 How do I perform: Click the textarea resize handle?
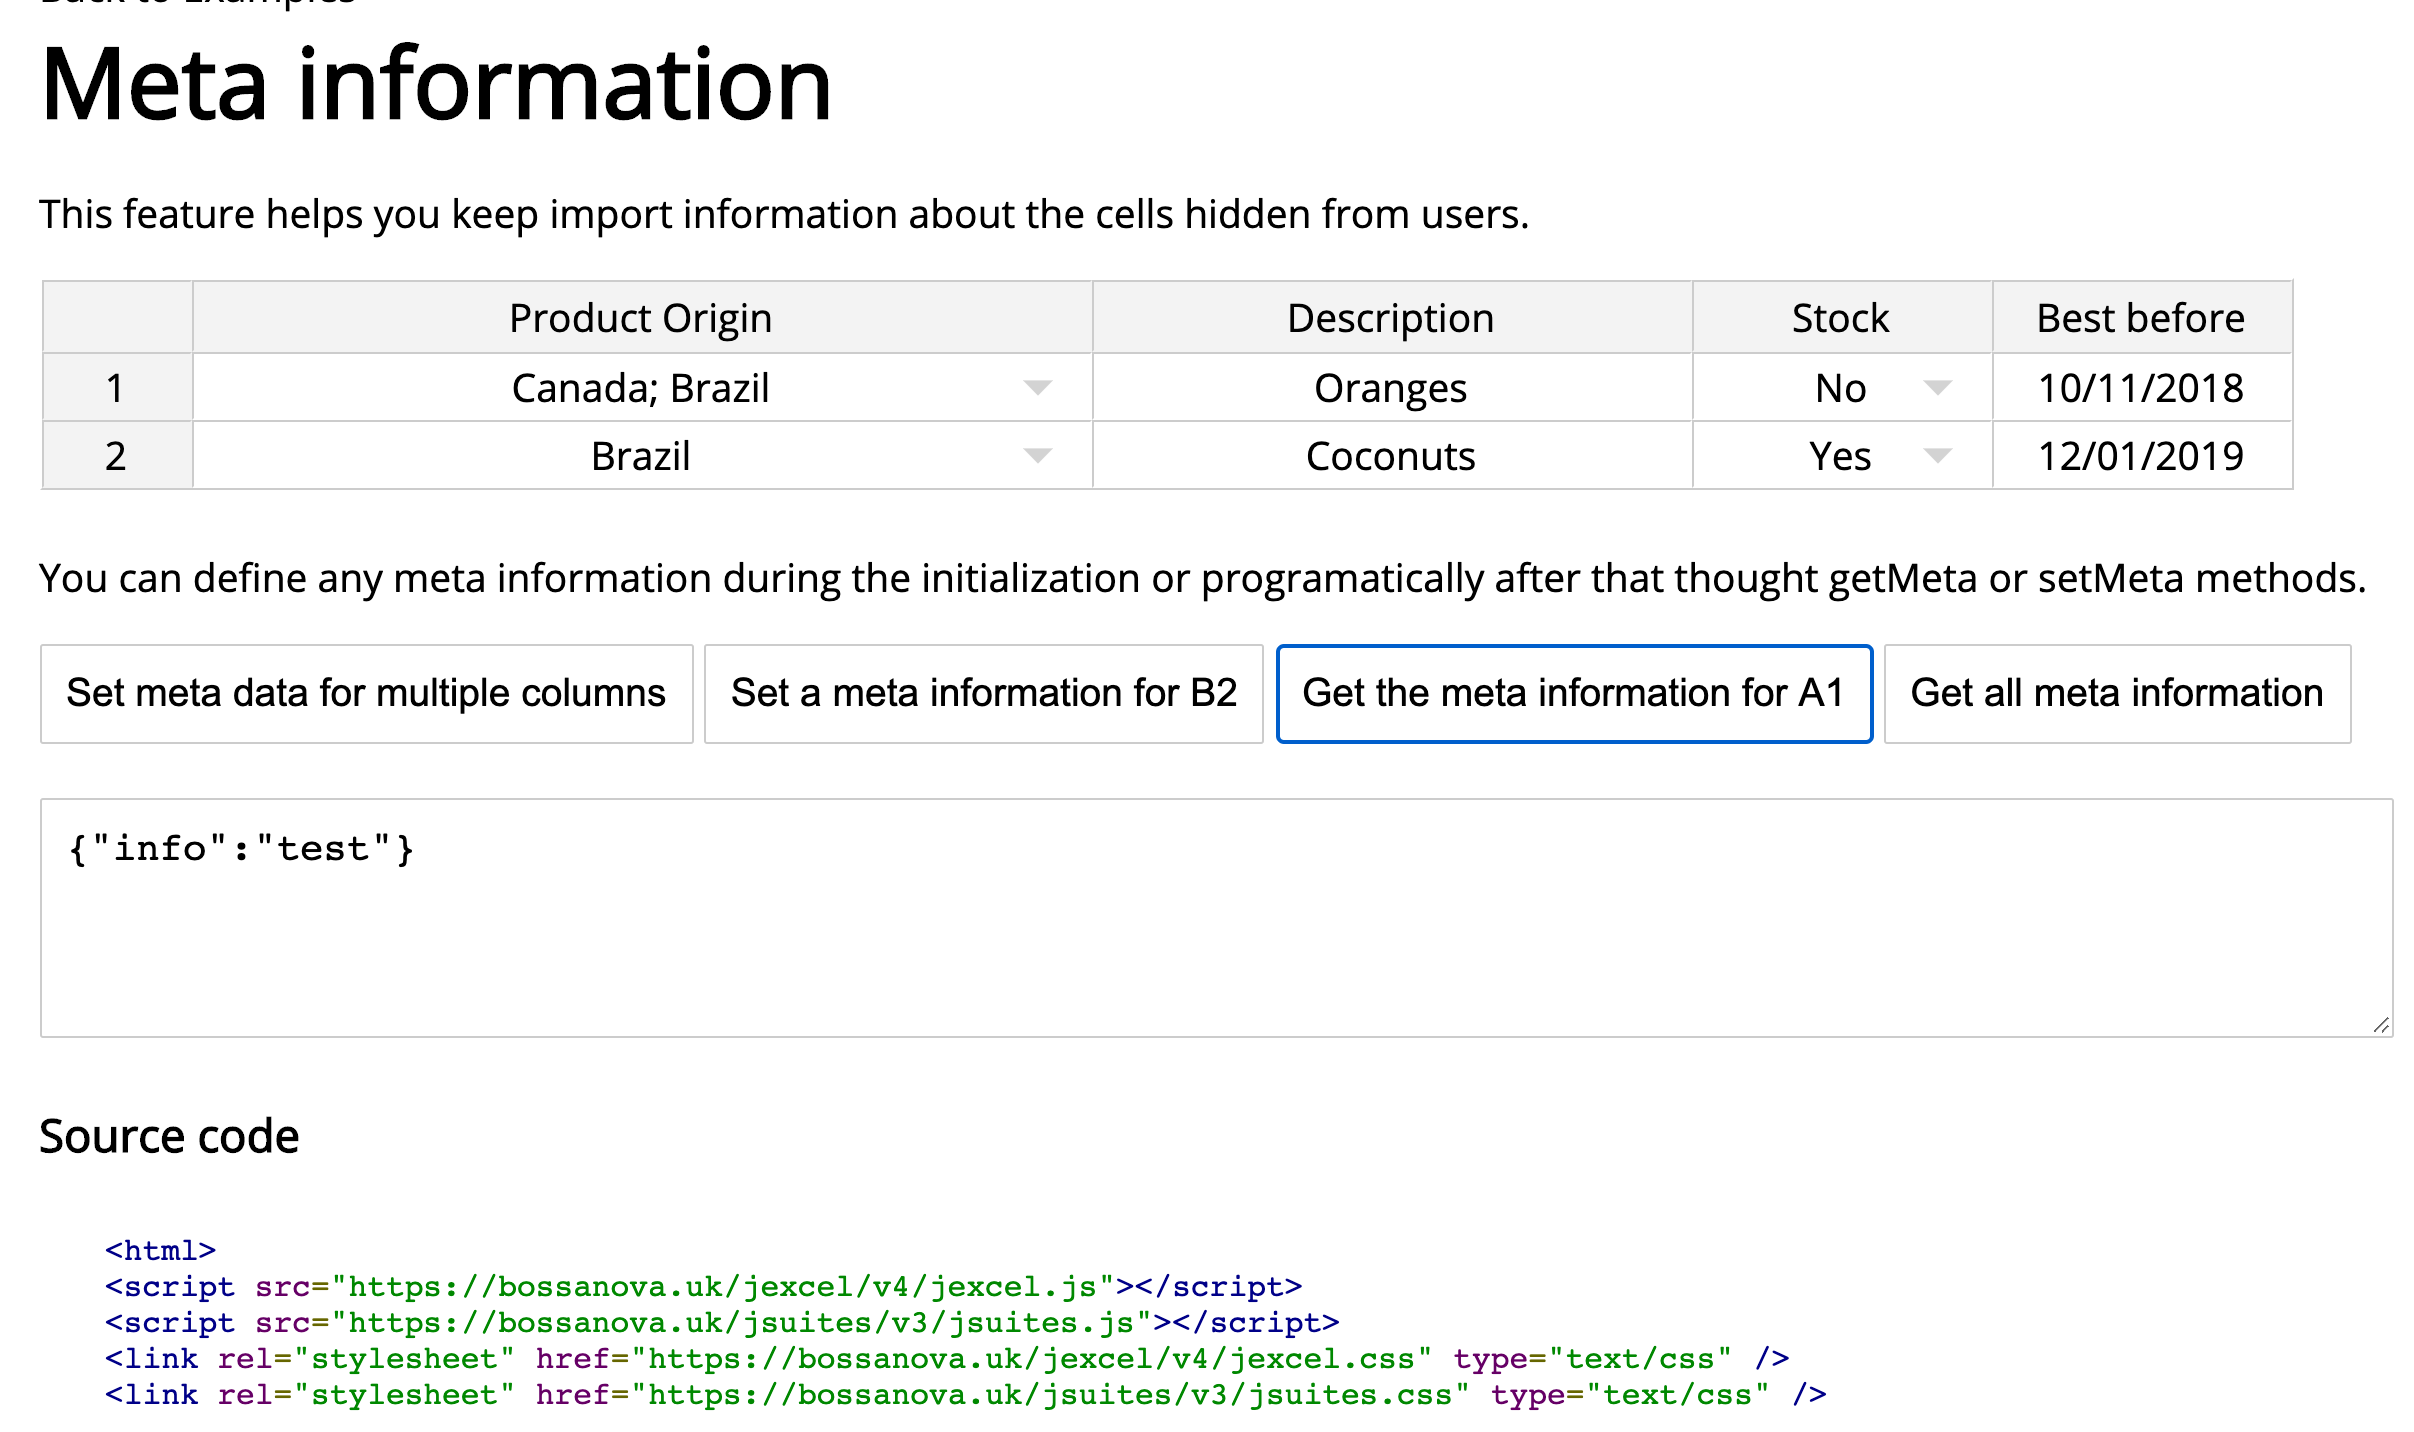[2381, 1025]
